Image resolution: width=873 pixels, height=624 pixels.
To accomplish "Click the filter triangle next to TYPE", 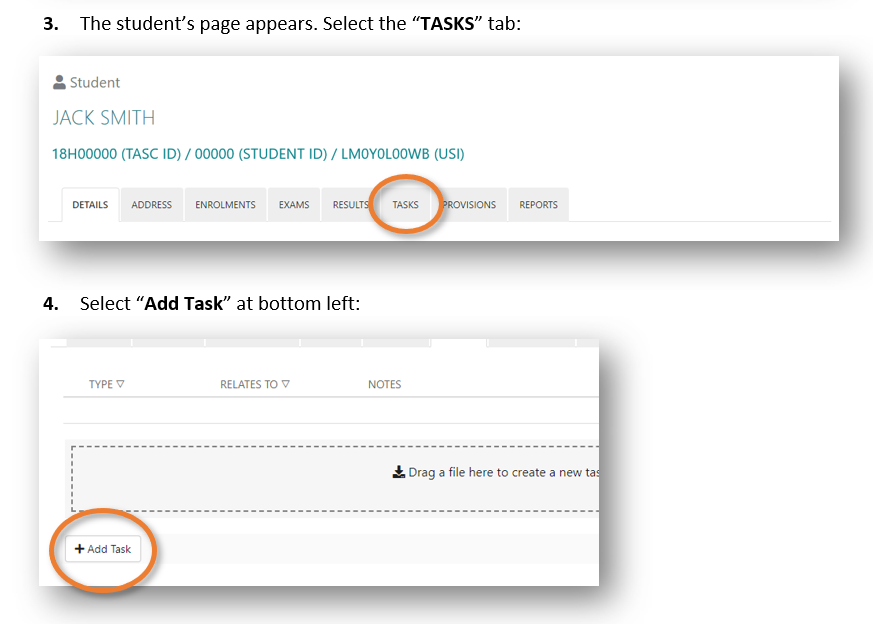I will pyautogui.click(x=120, y=384).
